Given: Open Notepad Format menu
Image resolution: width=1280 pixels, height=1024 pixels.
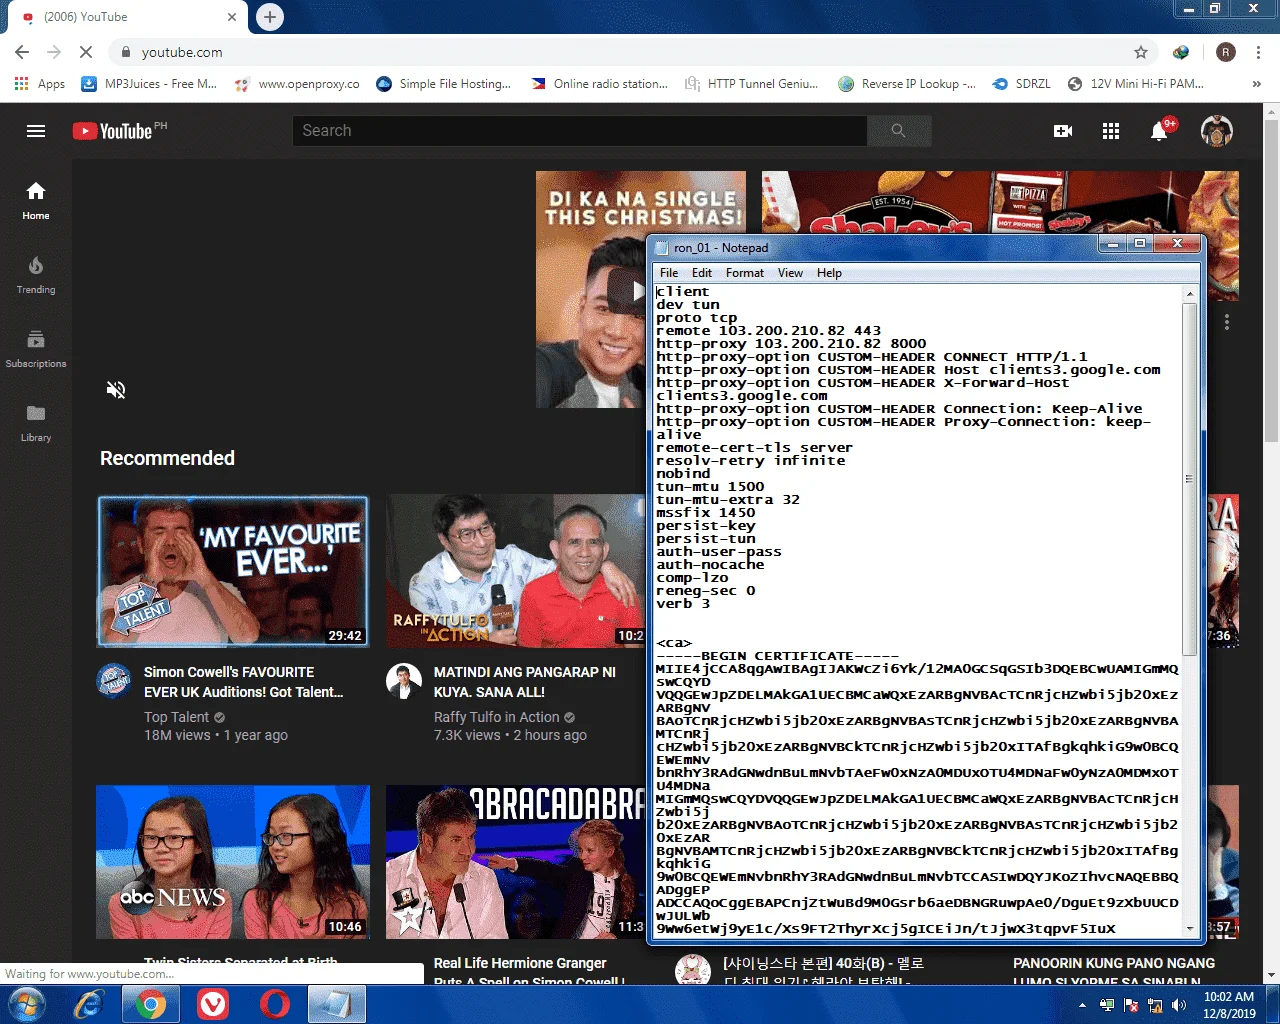Looking at the screenshot, I should 745,273.
